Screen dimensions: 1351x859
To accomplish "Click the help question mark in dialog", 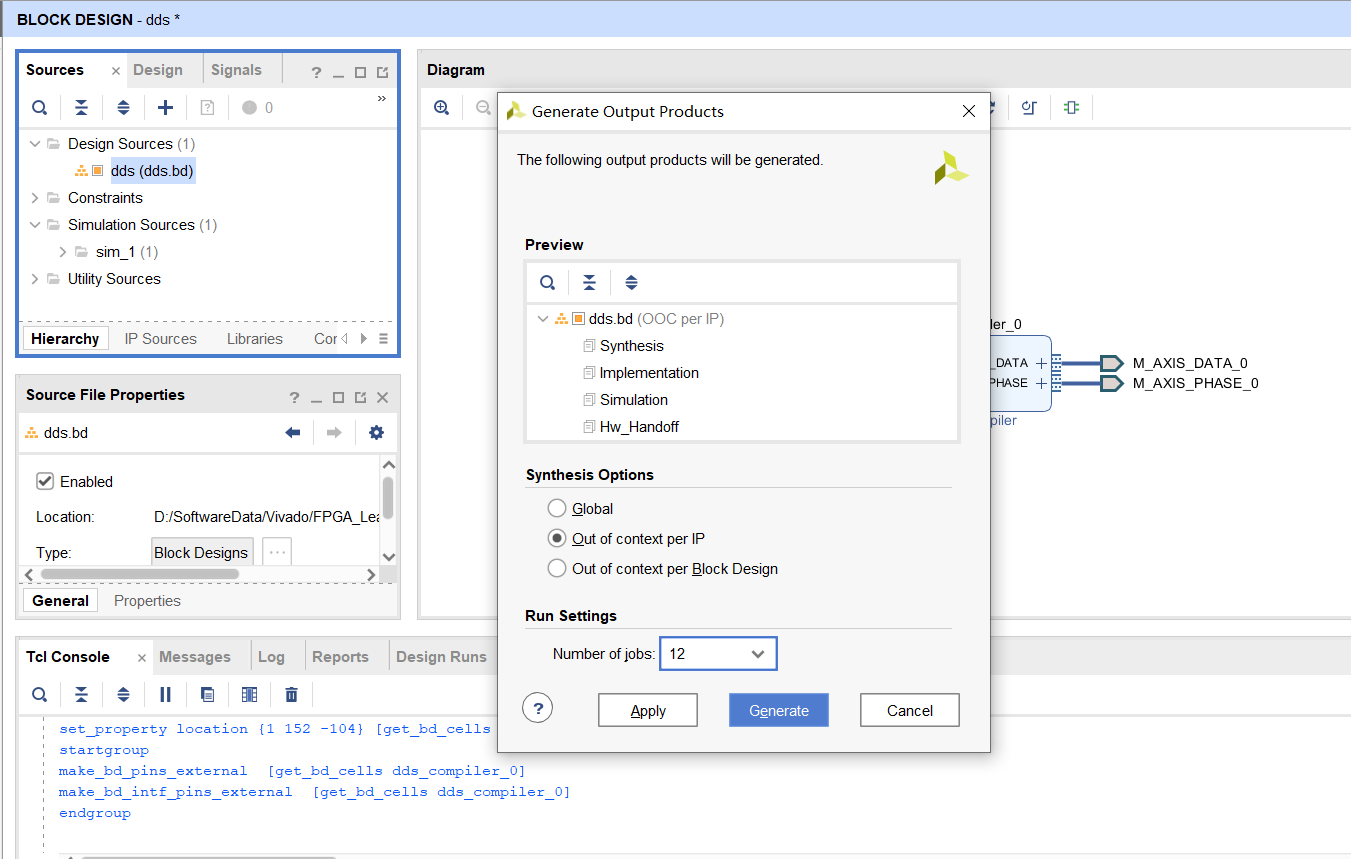I will (538, 709).
